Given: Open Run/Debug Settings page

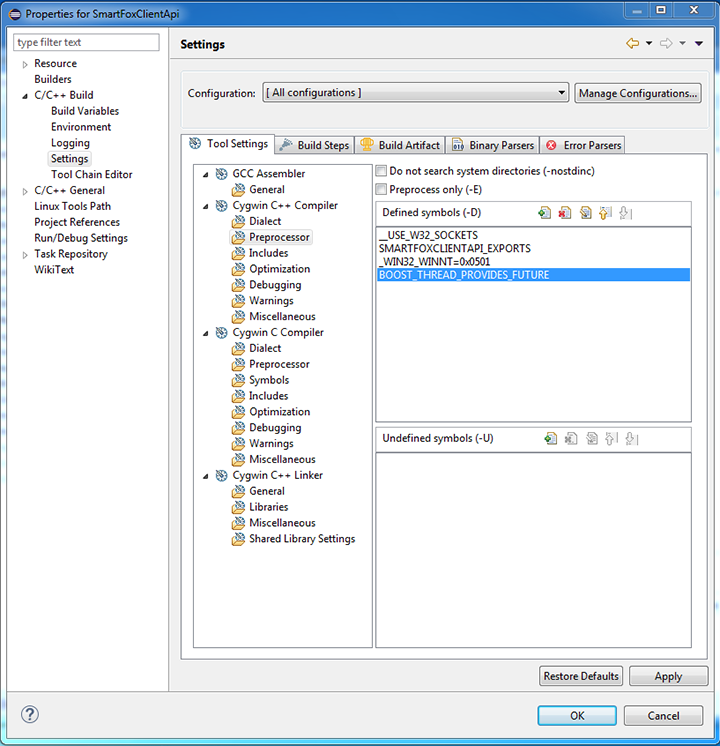Looking at the screenshot, I should [x=81, y=238].
